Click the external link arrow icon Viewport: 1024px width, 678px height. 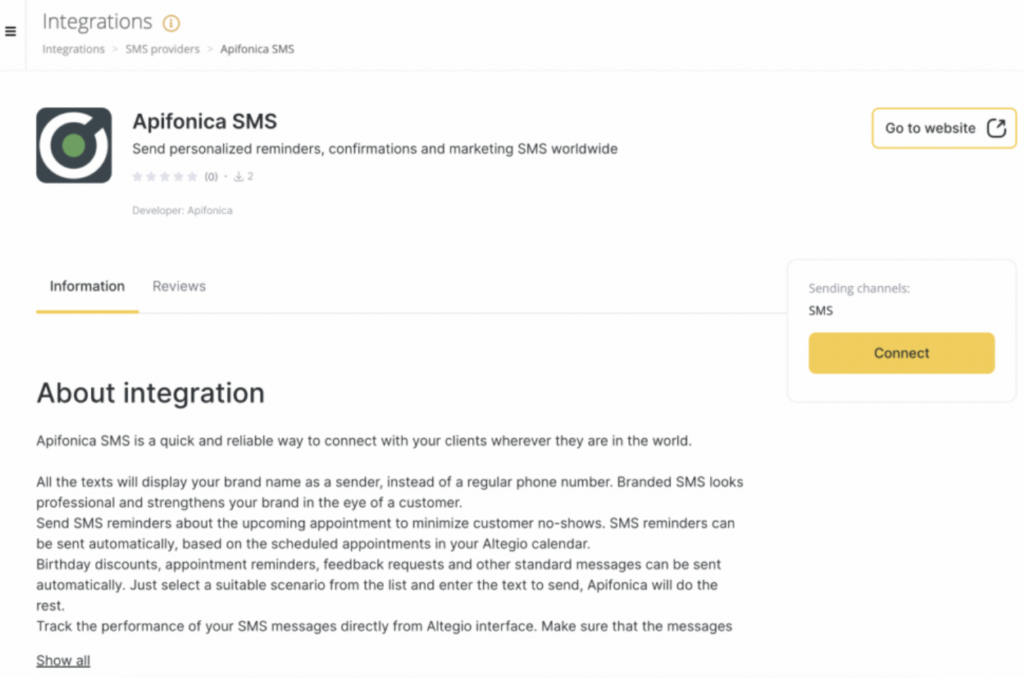996,128
